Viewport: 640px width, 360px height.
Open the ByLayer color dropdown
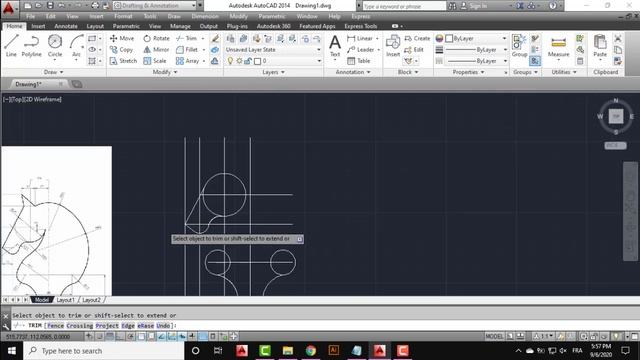tap(504, 38)
